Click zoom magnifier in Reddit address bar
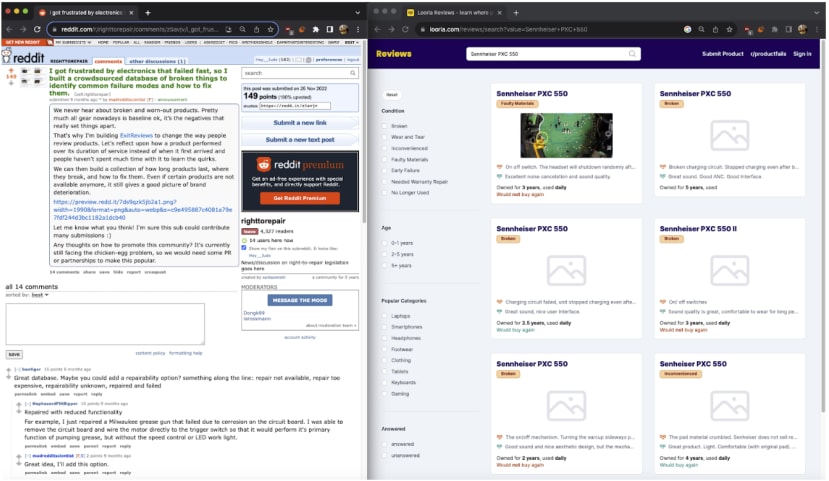The height and width of the screenshot is (481, 829). point(242,29)
